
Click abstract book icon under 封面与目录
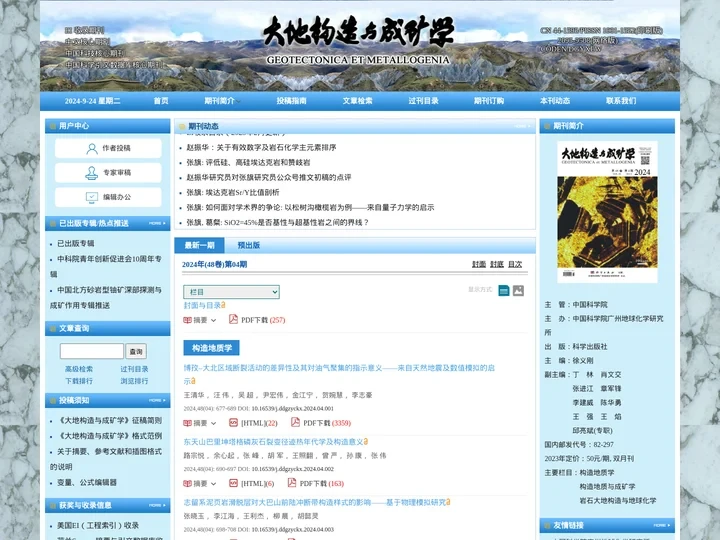[187, 320]
